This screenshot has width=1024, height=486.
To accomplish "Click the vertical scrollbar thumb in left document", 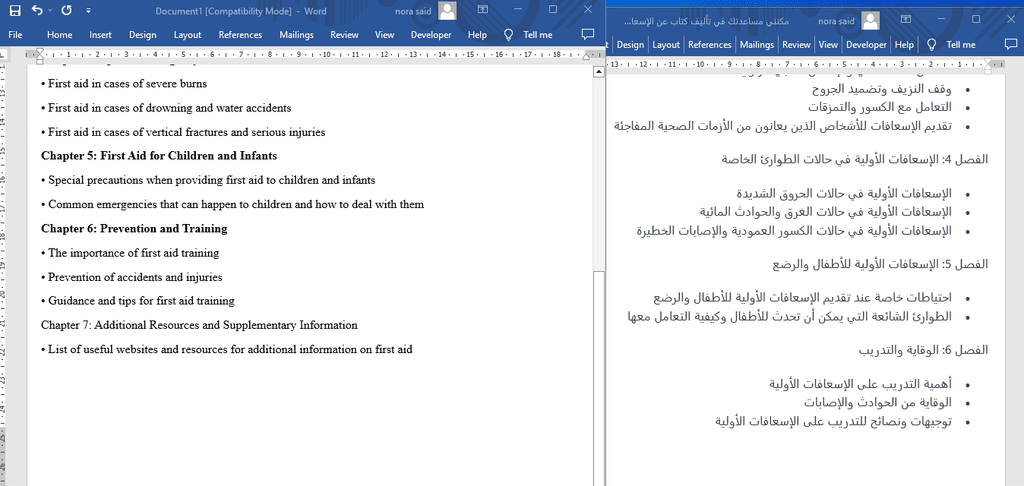I will [598, 378].
